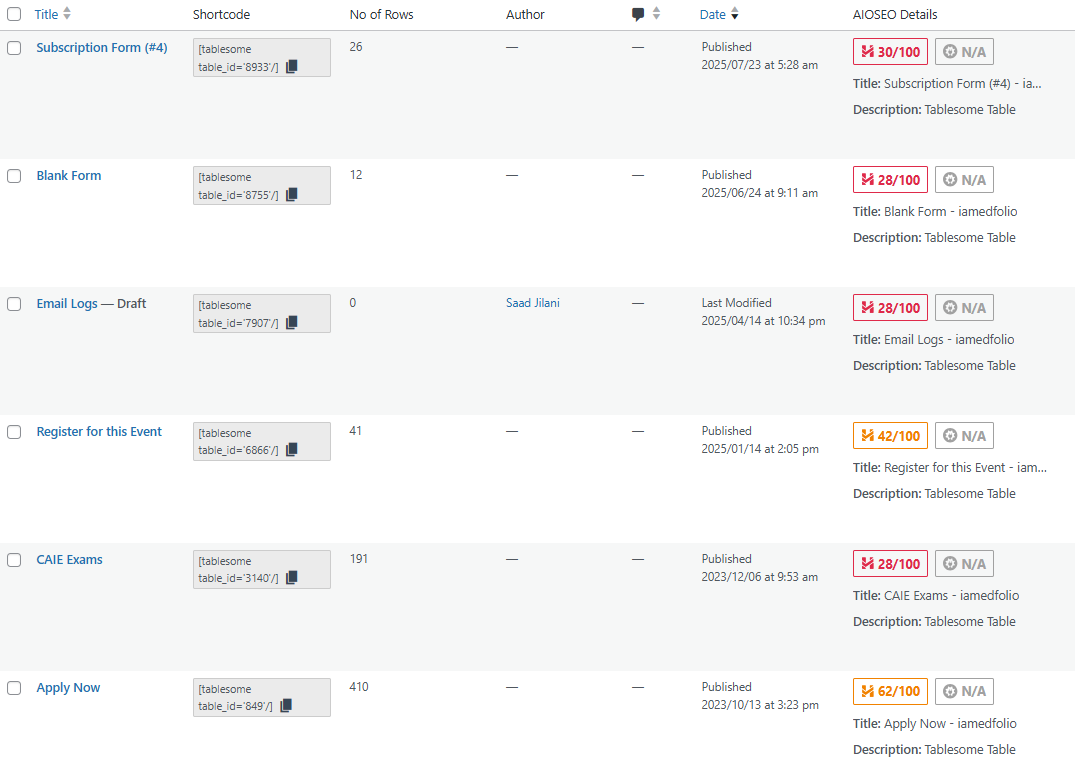Select the Subscription Form (#4) checkbox
Screen dimensions: 1075x758
coord(14,48)
